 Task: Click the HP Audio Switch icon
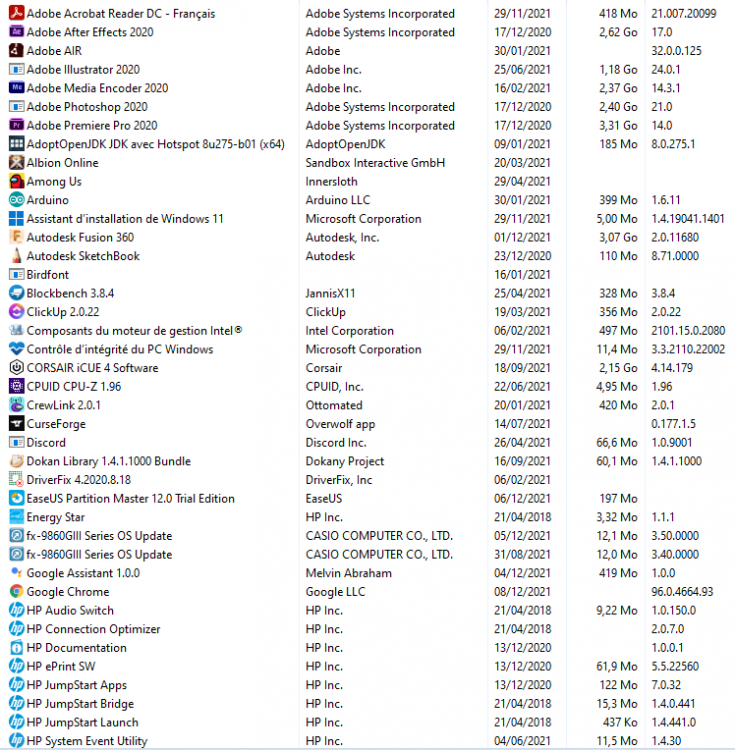click(16, 610)
